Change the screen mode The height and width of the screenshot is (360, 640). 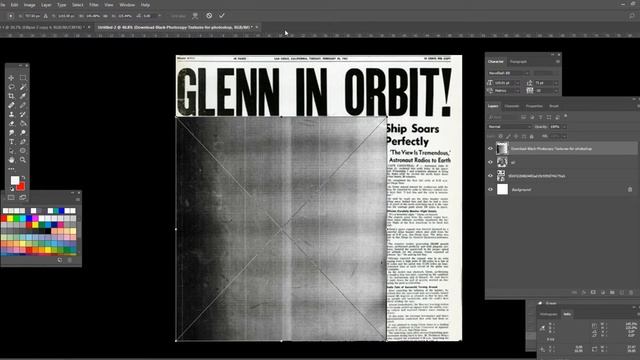23,198
